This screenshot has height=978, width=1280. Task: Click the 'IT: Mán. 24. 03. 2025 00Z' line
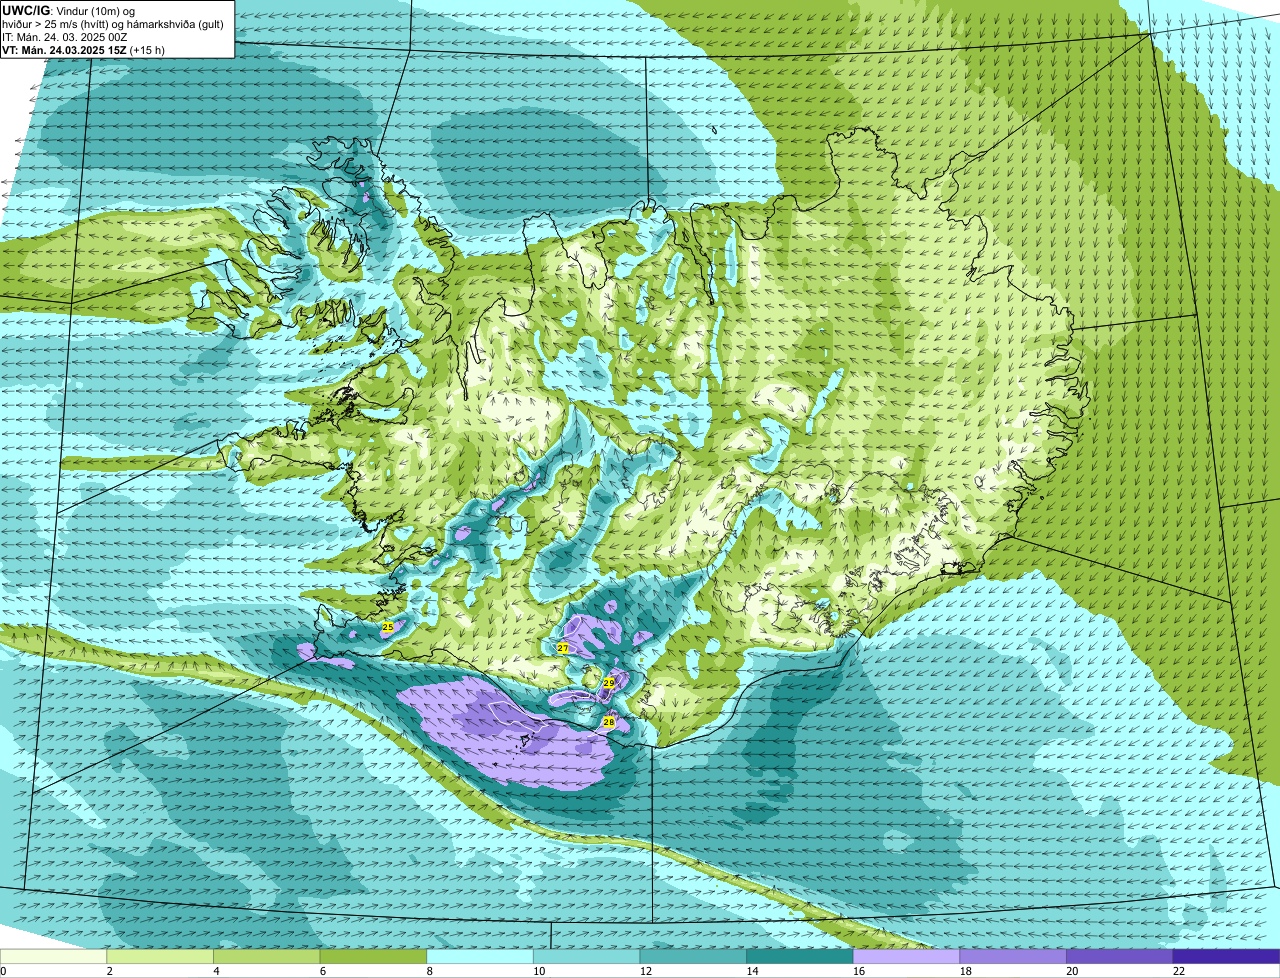tap(64, 36)
